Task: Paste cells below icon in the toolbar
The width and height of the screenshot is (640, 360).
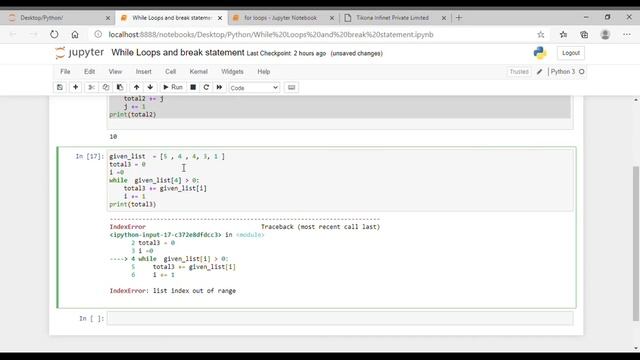Action: (x=120, y=87)
